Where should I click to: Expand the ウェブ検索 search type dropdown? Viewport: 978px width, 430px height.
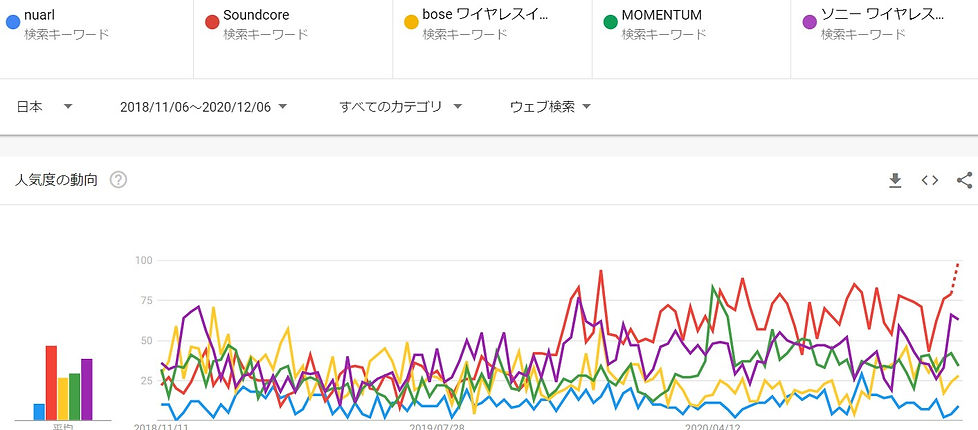[550, 106]
